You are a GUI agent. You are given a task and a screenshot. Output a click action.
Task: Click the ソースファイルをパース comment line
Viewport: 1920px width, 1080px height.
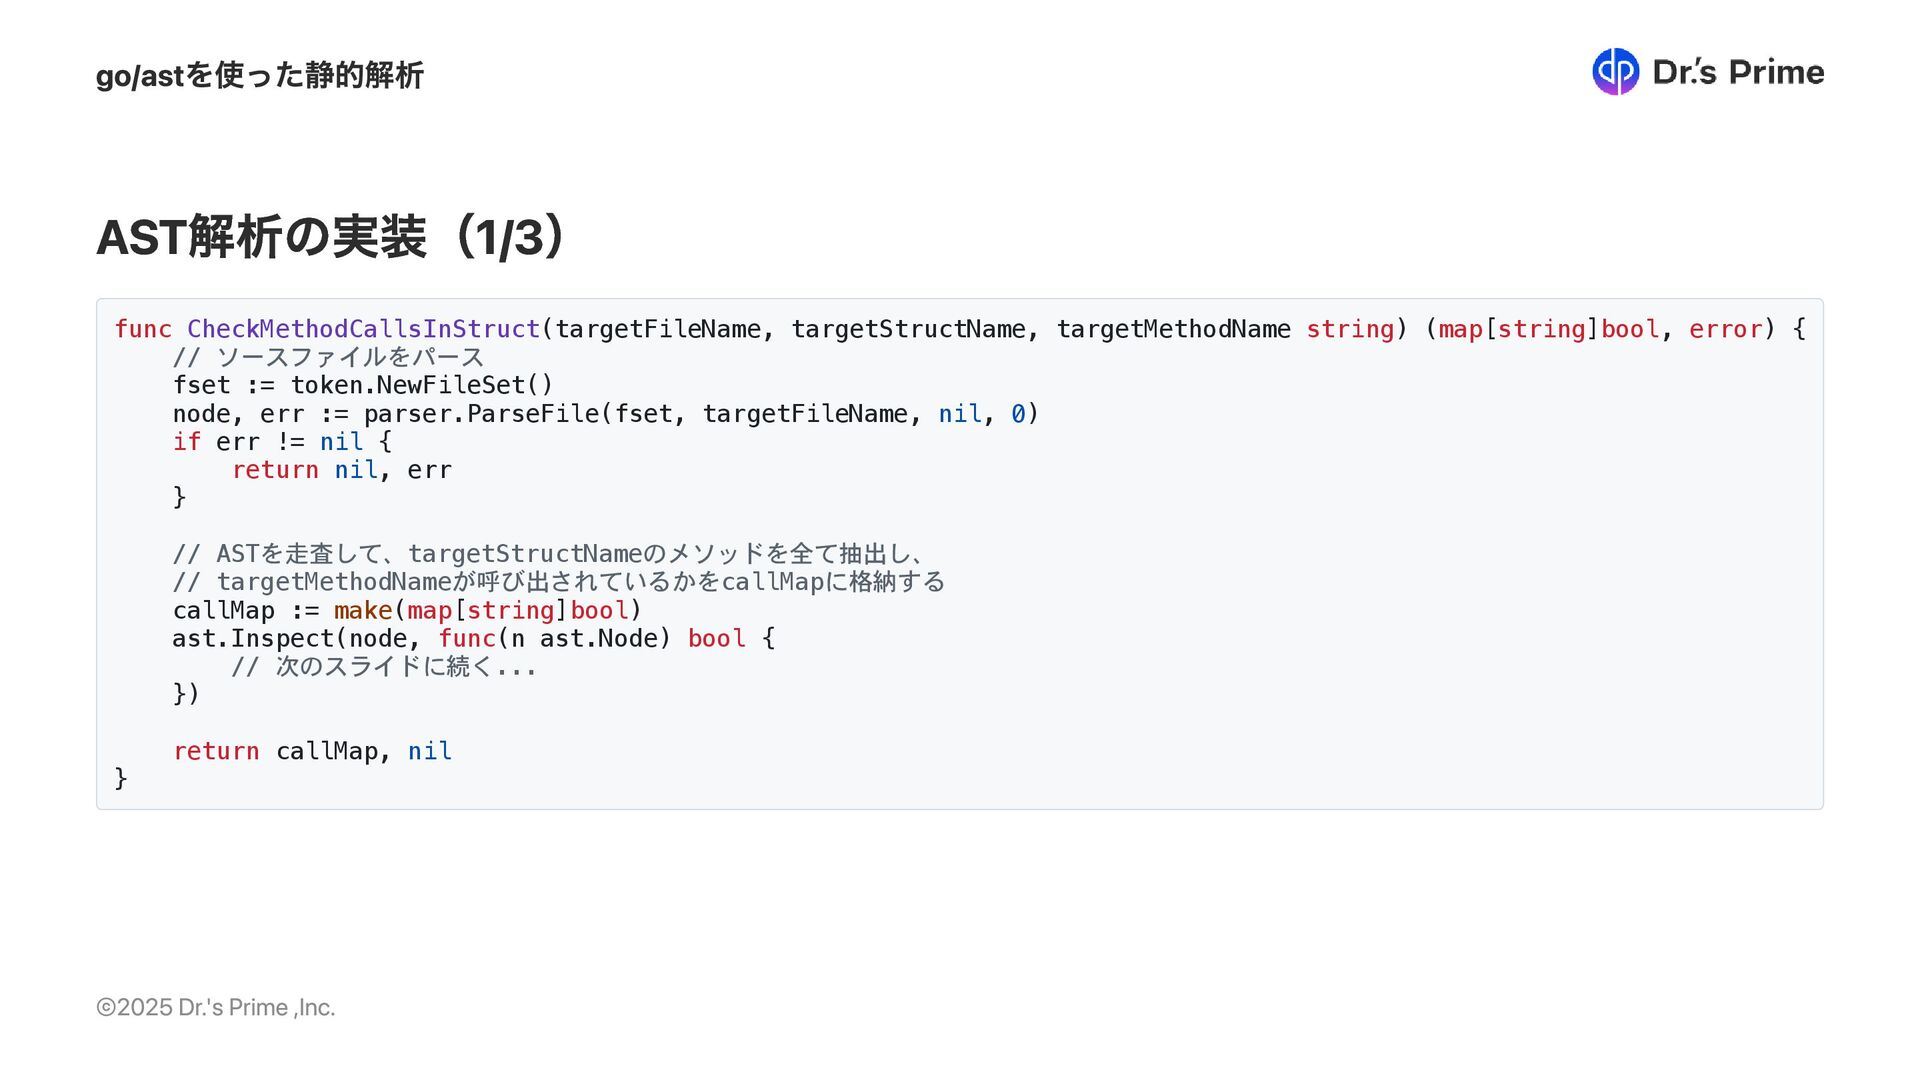[328, 357]
